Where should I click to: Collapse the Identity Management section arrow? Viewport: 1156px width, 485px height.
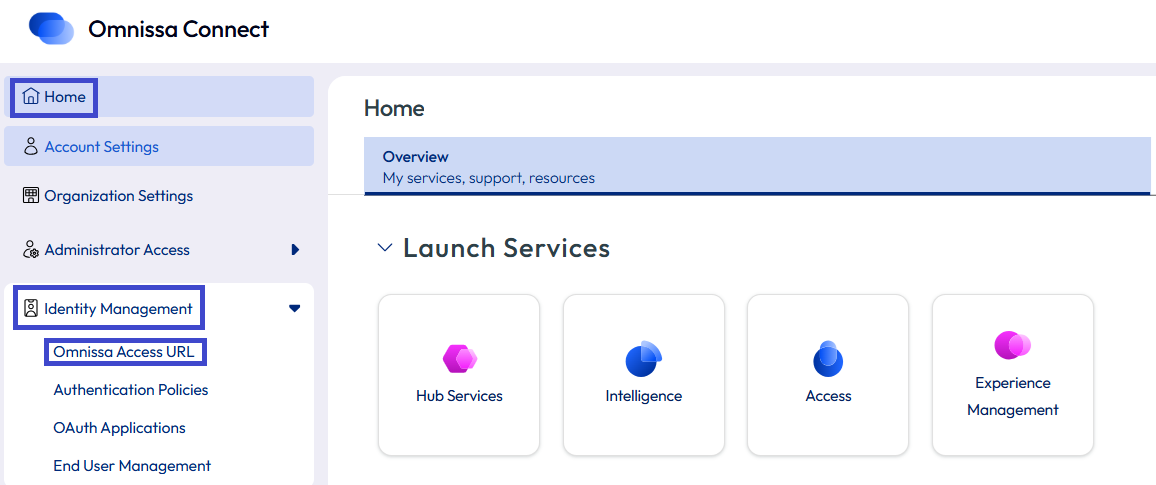pos(295,308)
